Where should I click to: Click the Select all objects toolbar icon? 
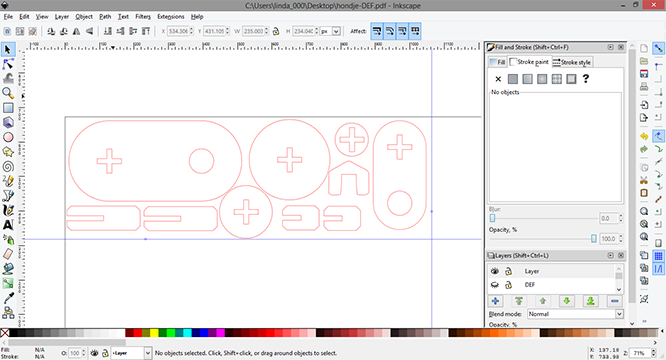(x=7, y=31)
